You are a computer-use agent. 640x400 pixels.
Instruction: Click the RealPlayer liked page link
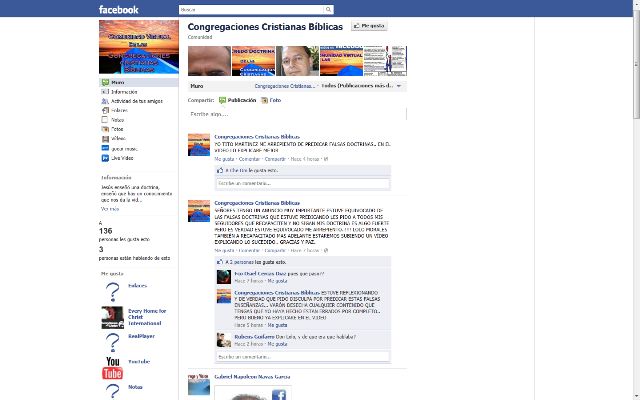(x=142, y=338)
